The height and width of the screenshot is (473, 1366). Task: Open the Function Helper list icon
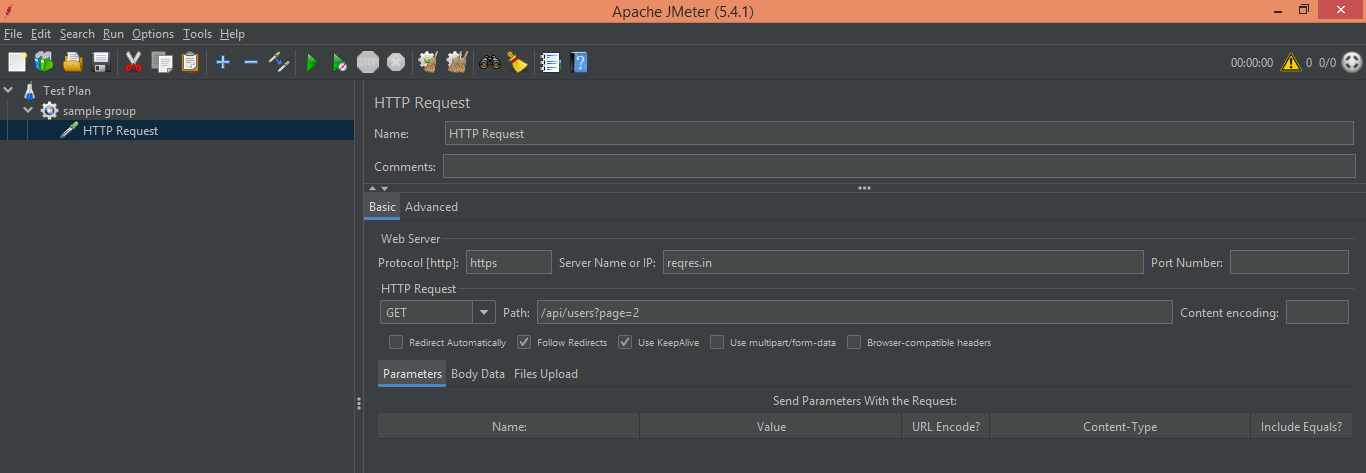coord(550,62)
